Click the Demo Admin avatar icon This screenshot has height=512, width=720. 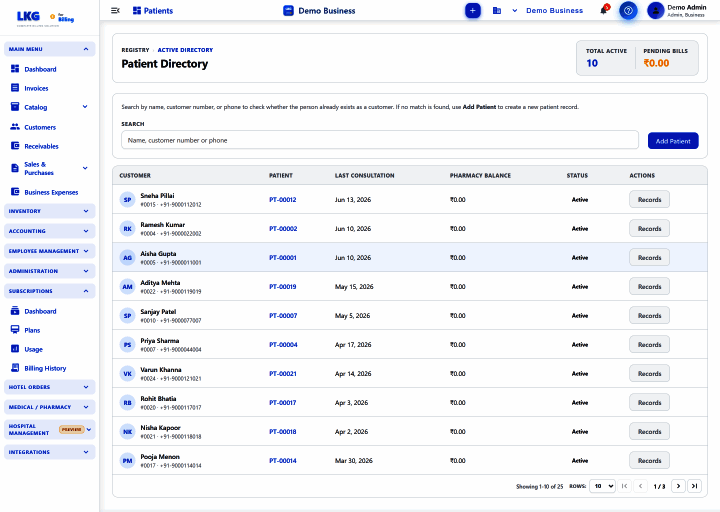click(x=655, y=11)
